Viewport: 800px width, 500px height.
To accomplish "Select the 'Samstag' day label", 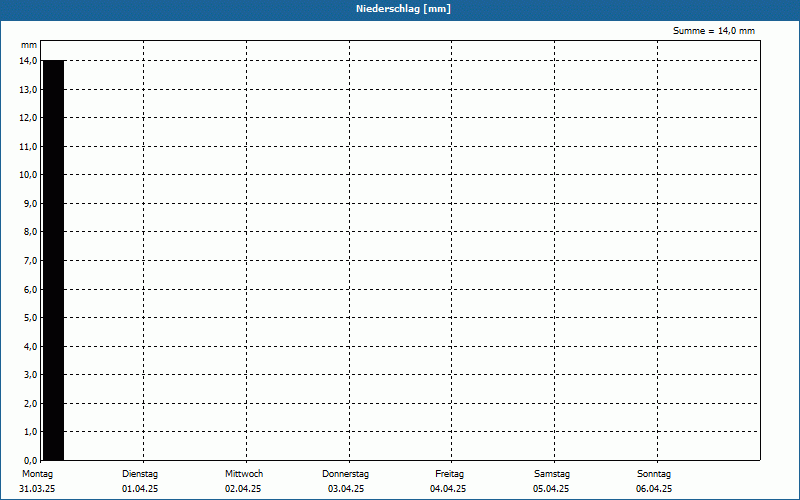I will [x=552, y=473].
